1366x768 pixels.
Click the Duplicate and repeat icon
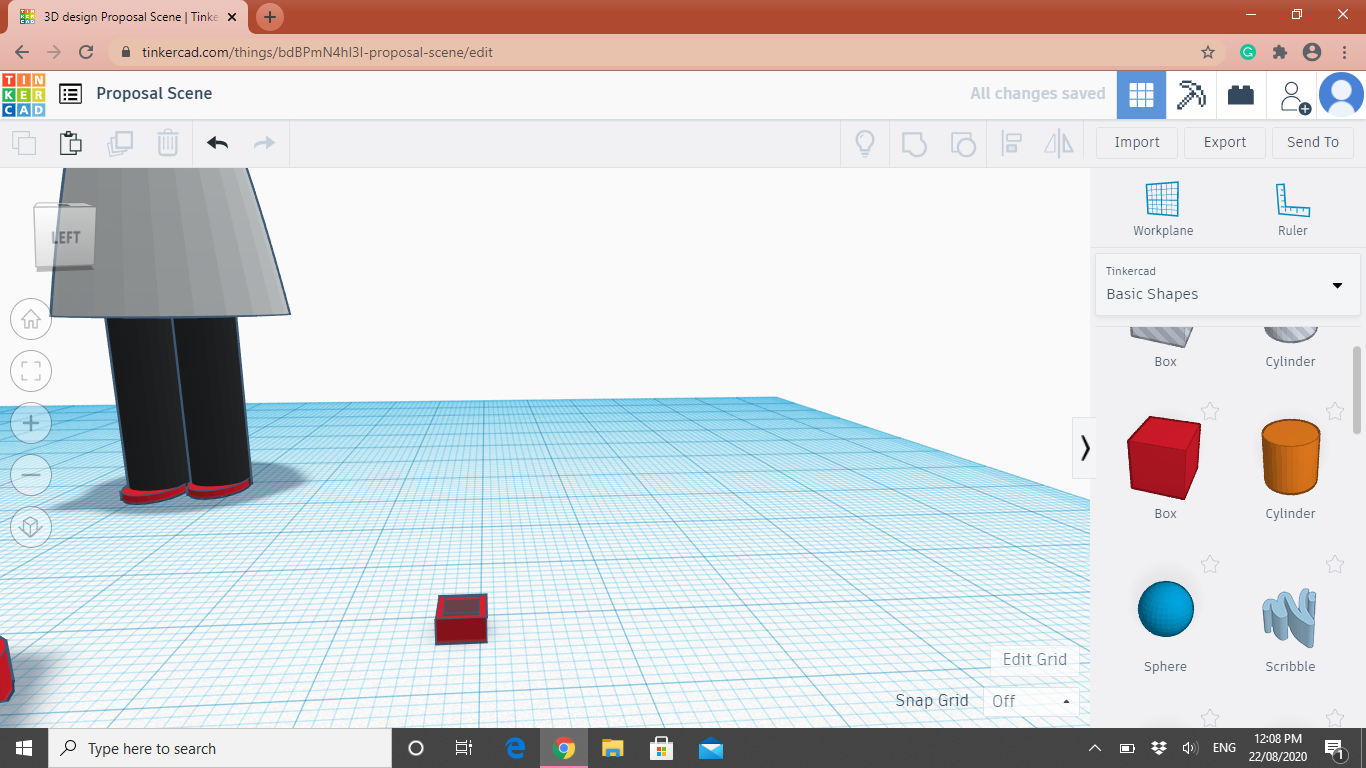[x=120, y=143]
